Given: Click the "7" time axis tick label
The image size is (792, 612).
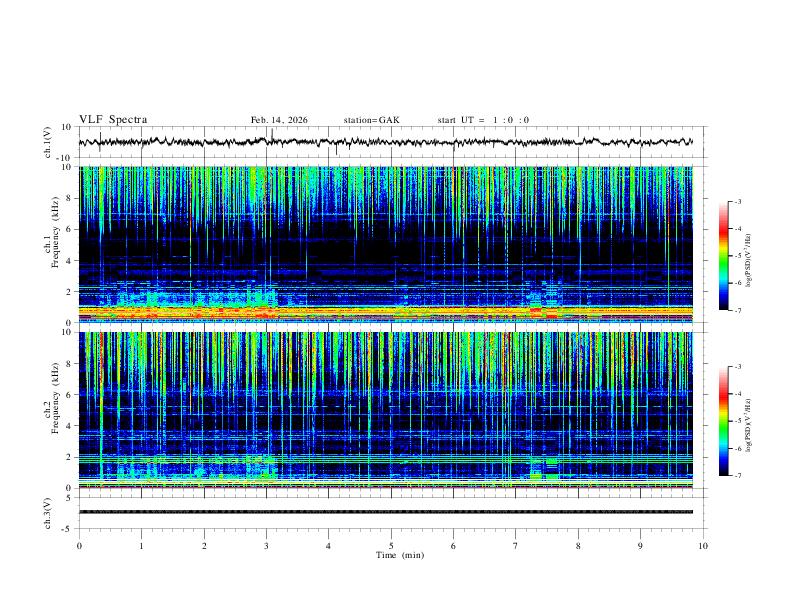Looking at the screenshot, I should pos(516,546).
